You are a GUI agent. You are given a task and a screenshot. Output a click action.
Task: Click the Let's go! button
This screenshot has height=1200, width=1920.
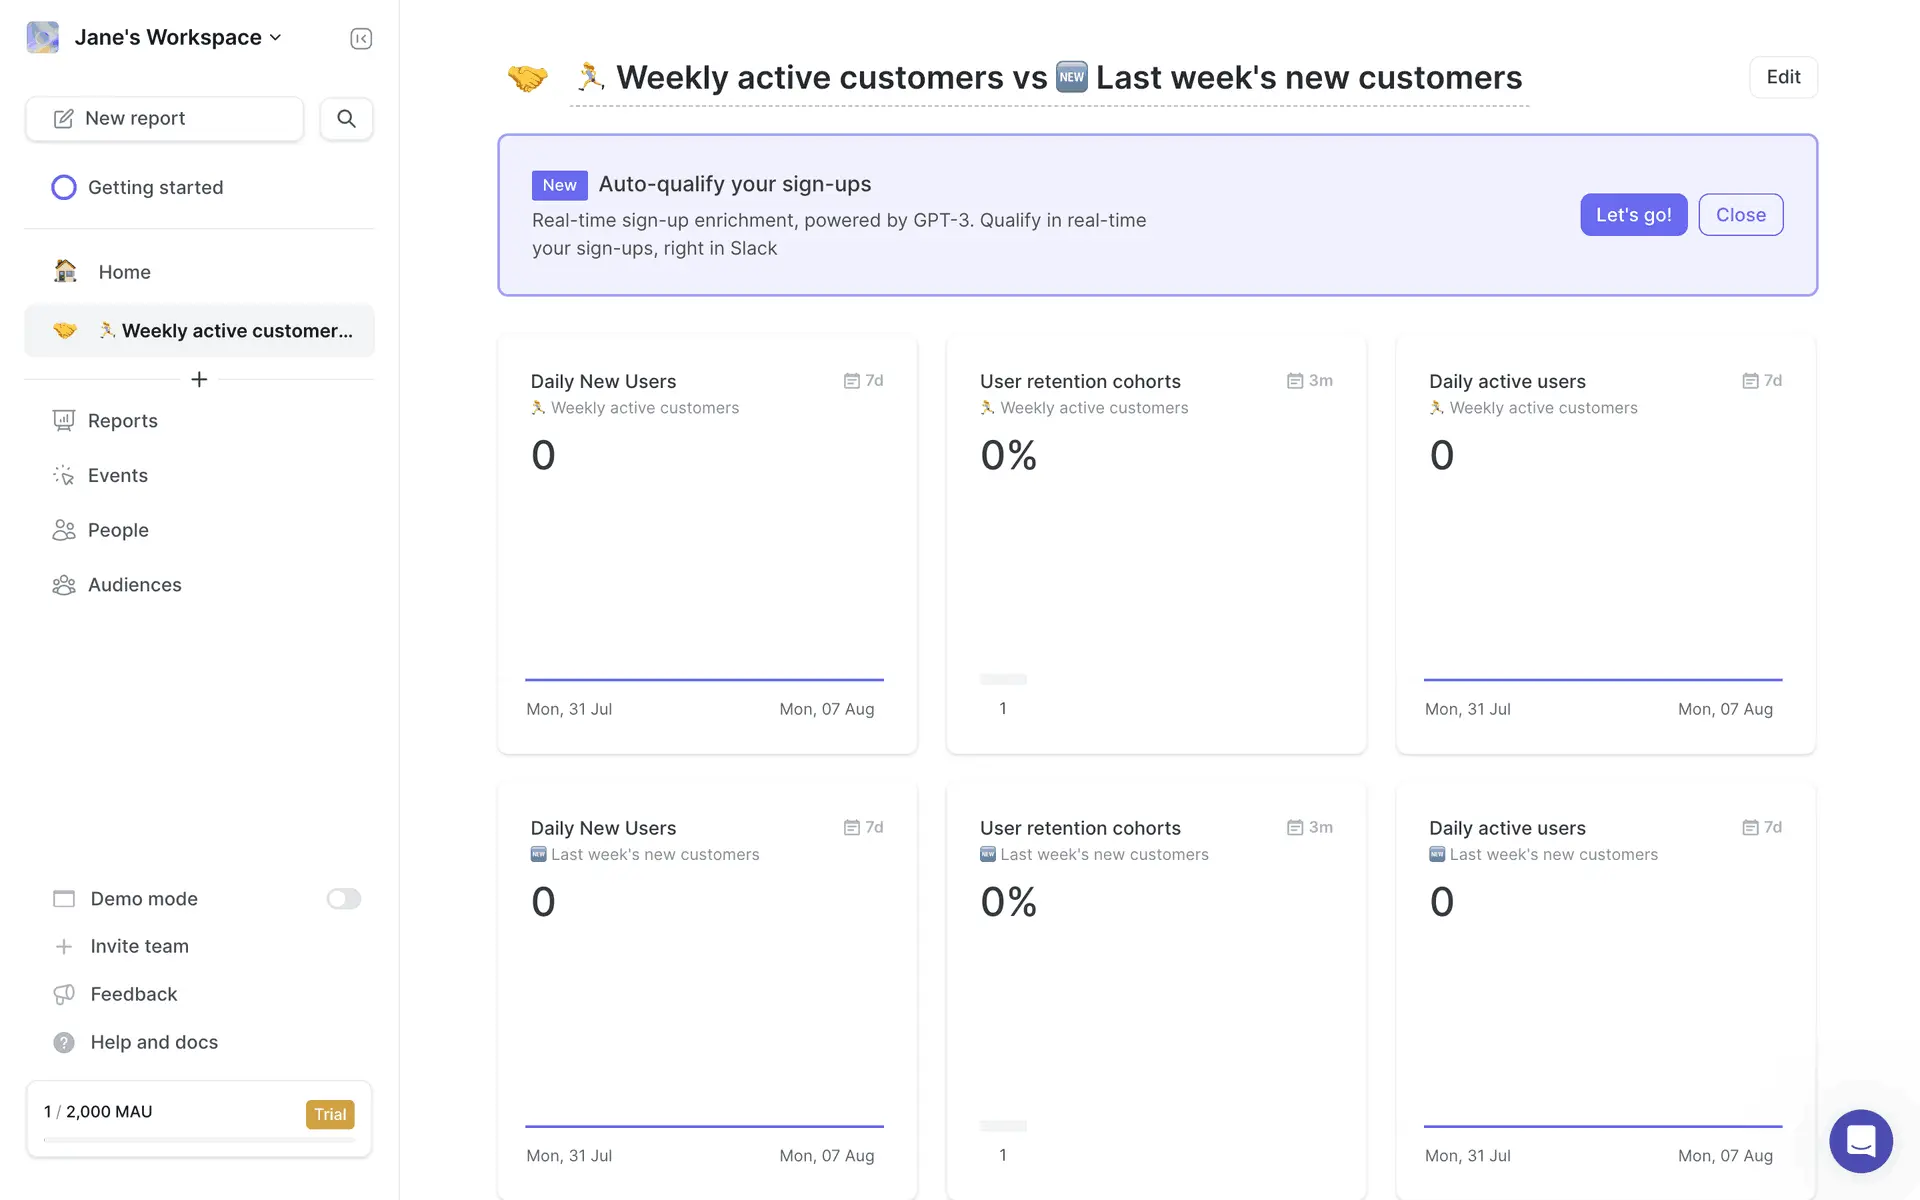click(x=1633, y=215)
